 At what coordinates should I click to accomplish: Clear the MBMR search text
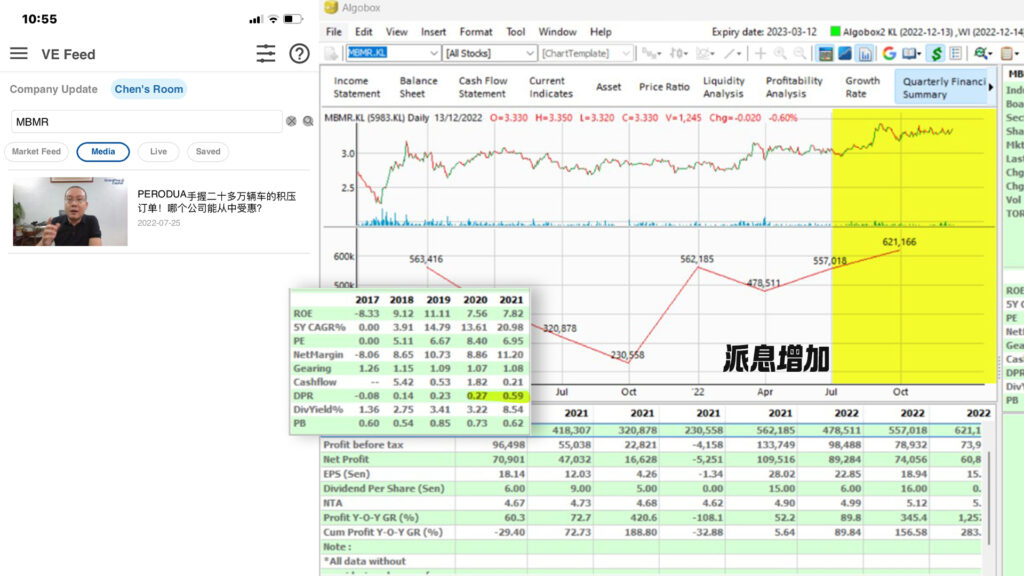(x=291, y=121)
